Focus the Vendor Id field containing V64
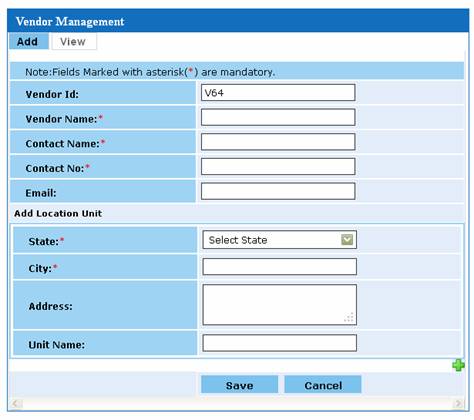Screen dimensions: 474x420 point(278,93)
